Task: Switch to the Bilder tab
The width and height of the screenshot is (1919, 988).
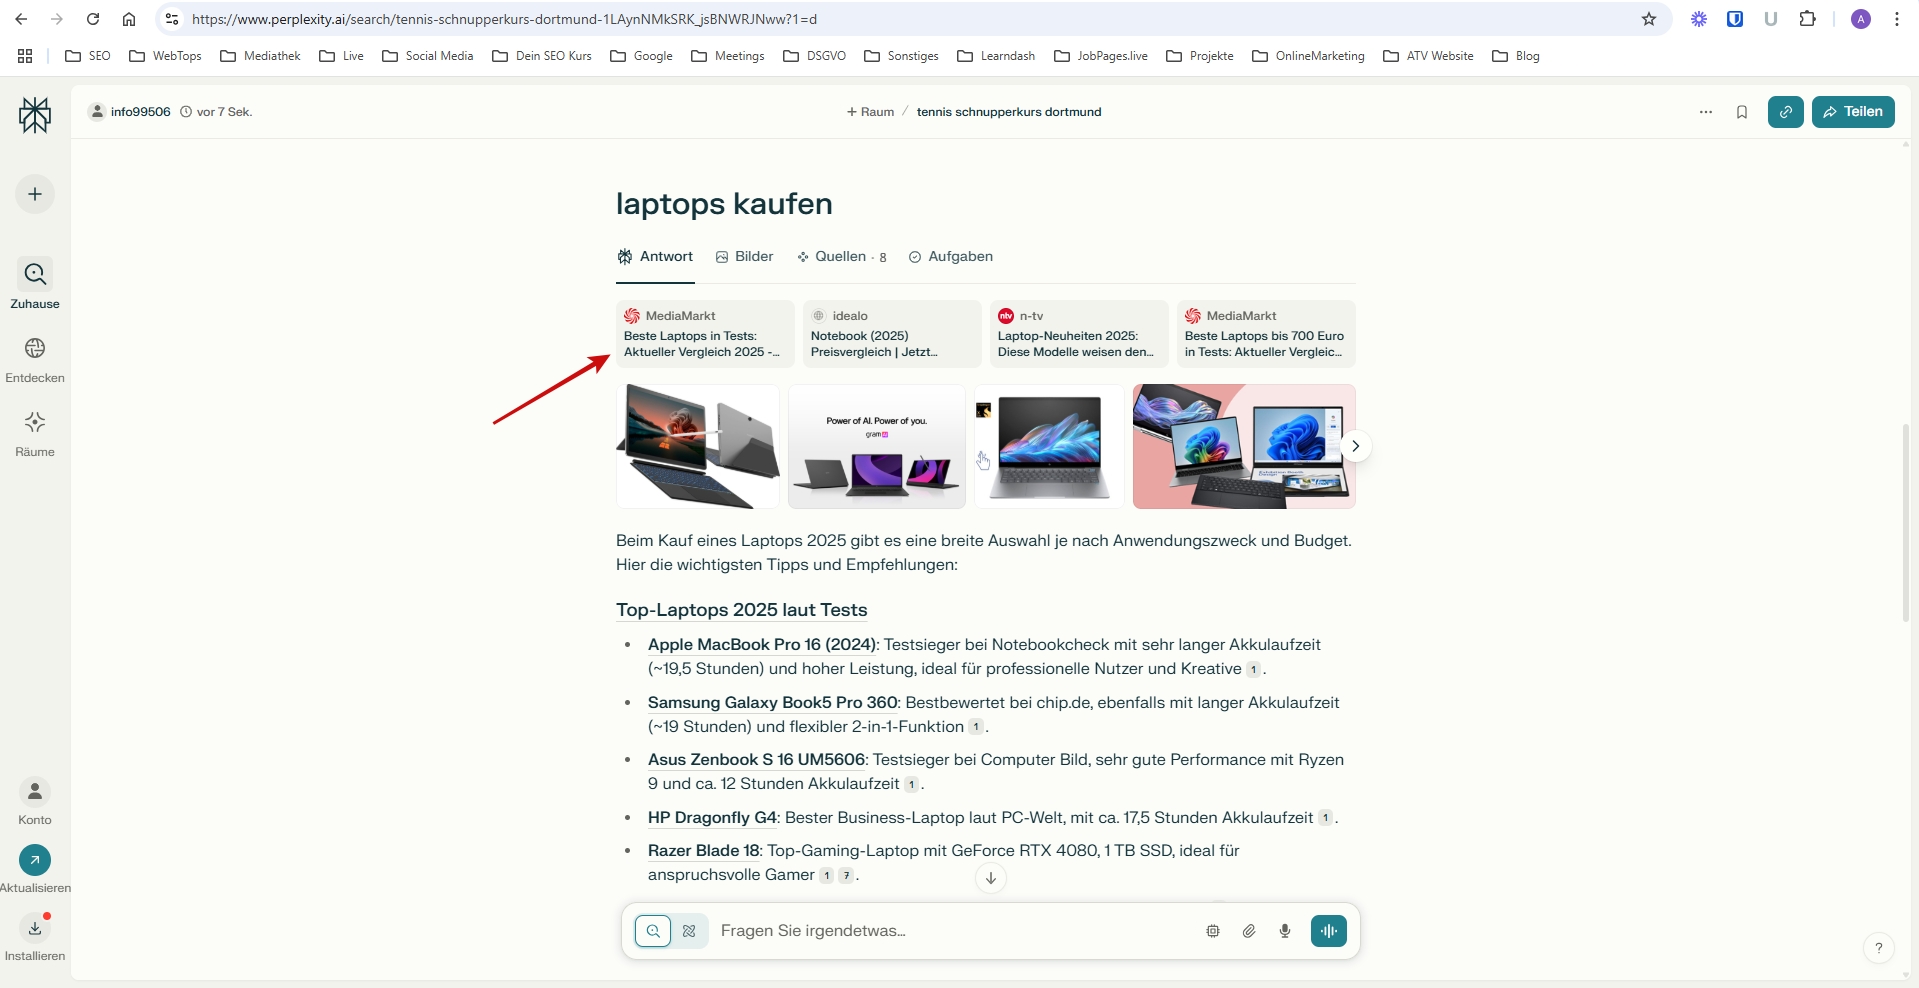Action: [x=745, y=257]
